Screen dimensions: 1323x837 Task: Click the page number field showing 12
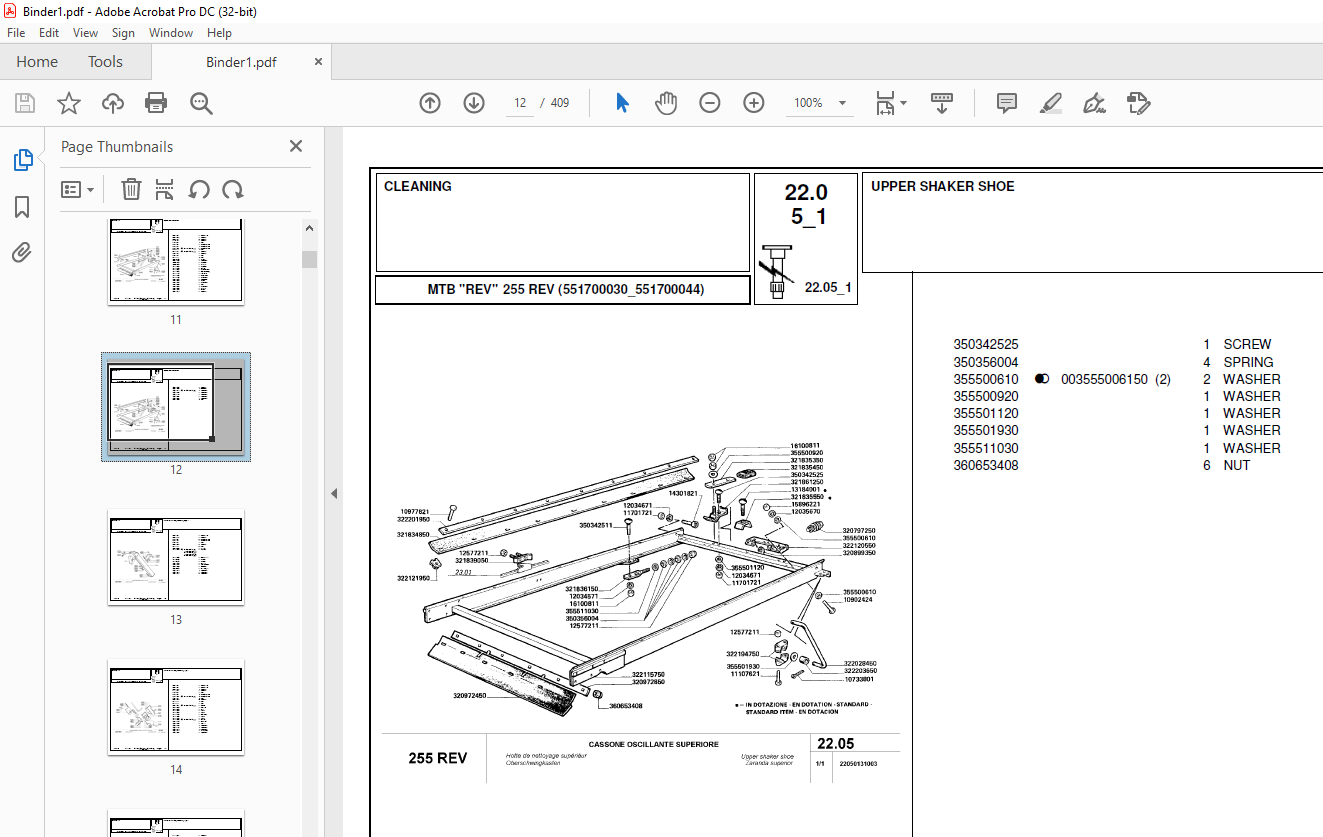(520, 103)
